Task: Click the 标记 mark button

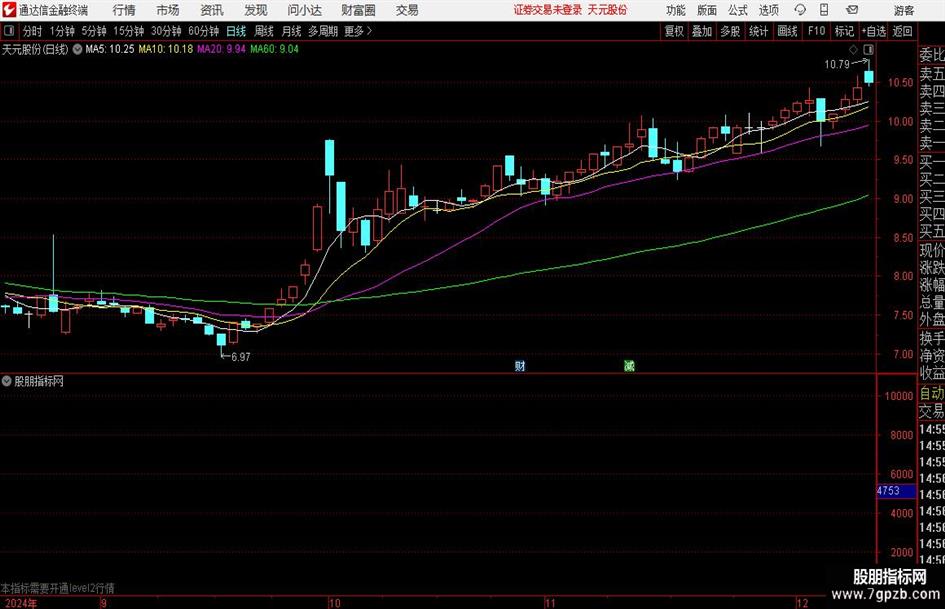Action: point(844,31)
